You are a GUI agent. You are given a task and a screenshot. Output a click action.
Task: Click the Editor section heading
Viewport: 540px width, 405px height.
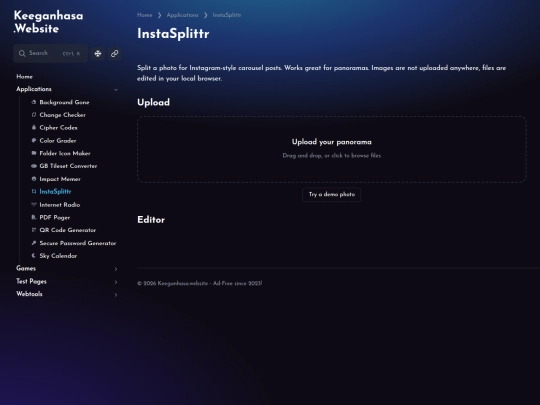pyautogui.click(x=151, y=220)
